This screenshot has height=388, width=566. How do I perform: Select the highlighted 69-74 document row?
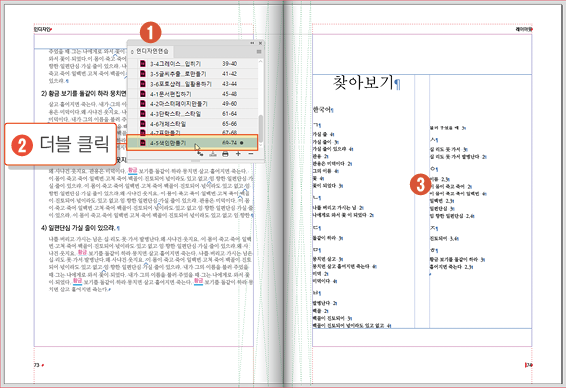coord(192,143)
